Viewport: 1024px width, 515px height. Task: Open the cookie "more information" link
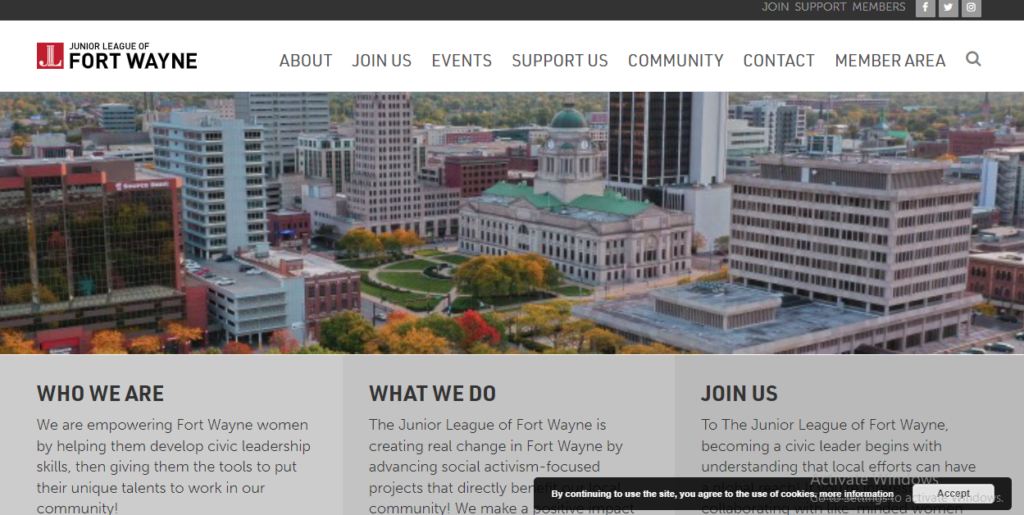pyautogui.click(x=856, y=494)
